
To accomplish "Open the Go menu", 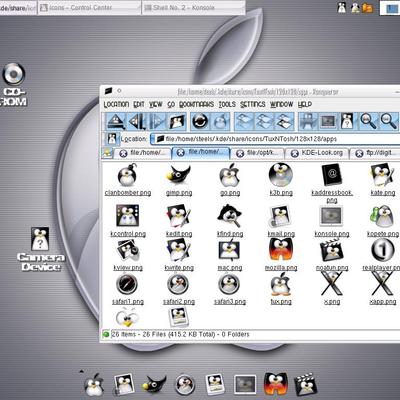I will click(x=171, y=104).
